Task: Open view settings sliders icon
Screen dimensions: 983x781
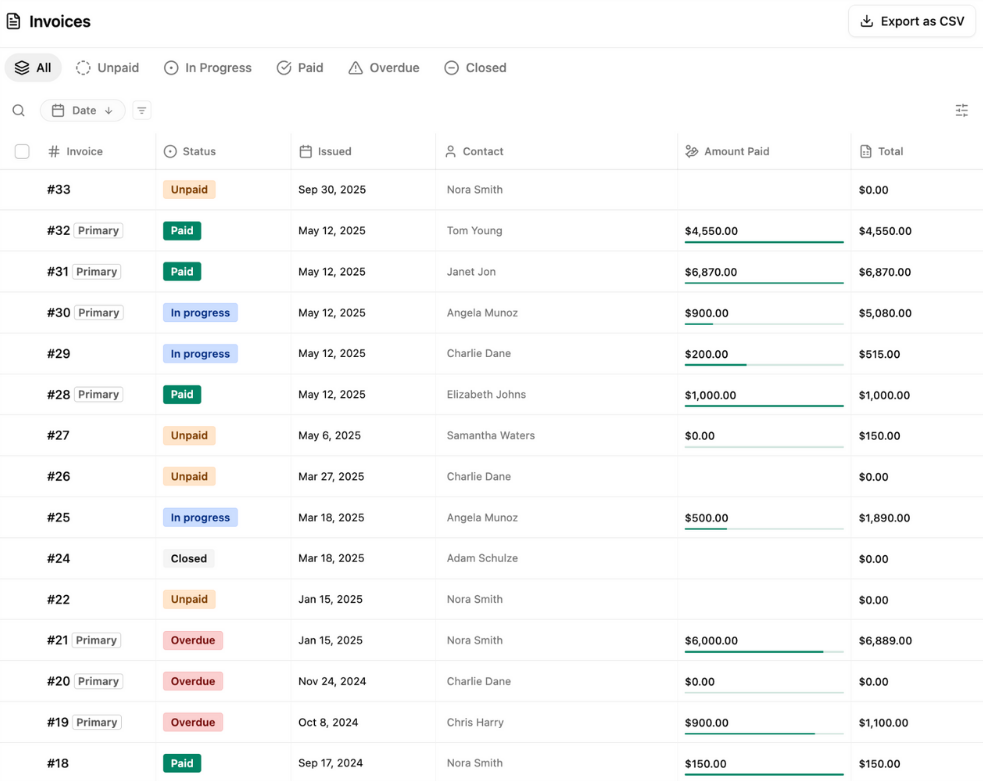Action: click(x=962, y=110)
